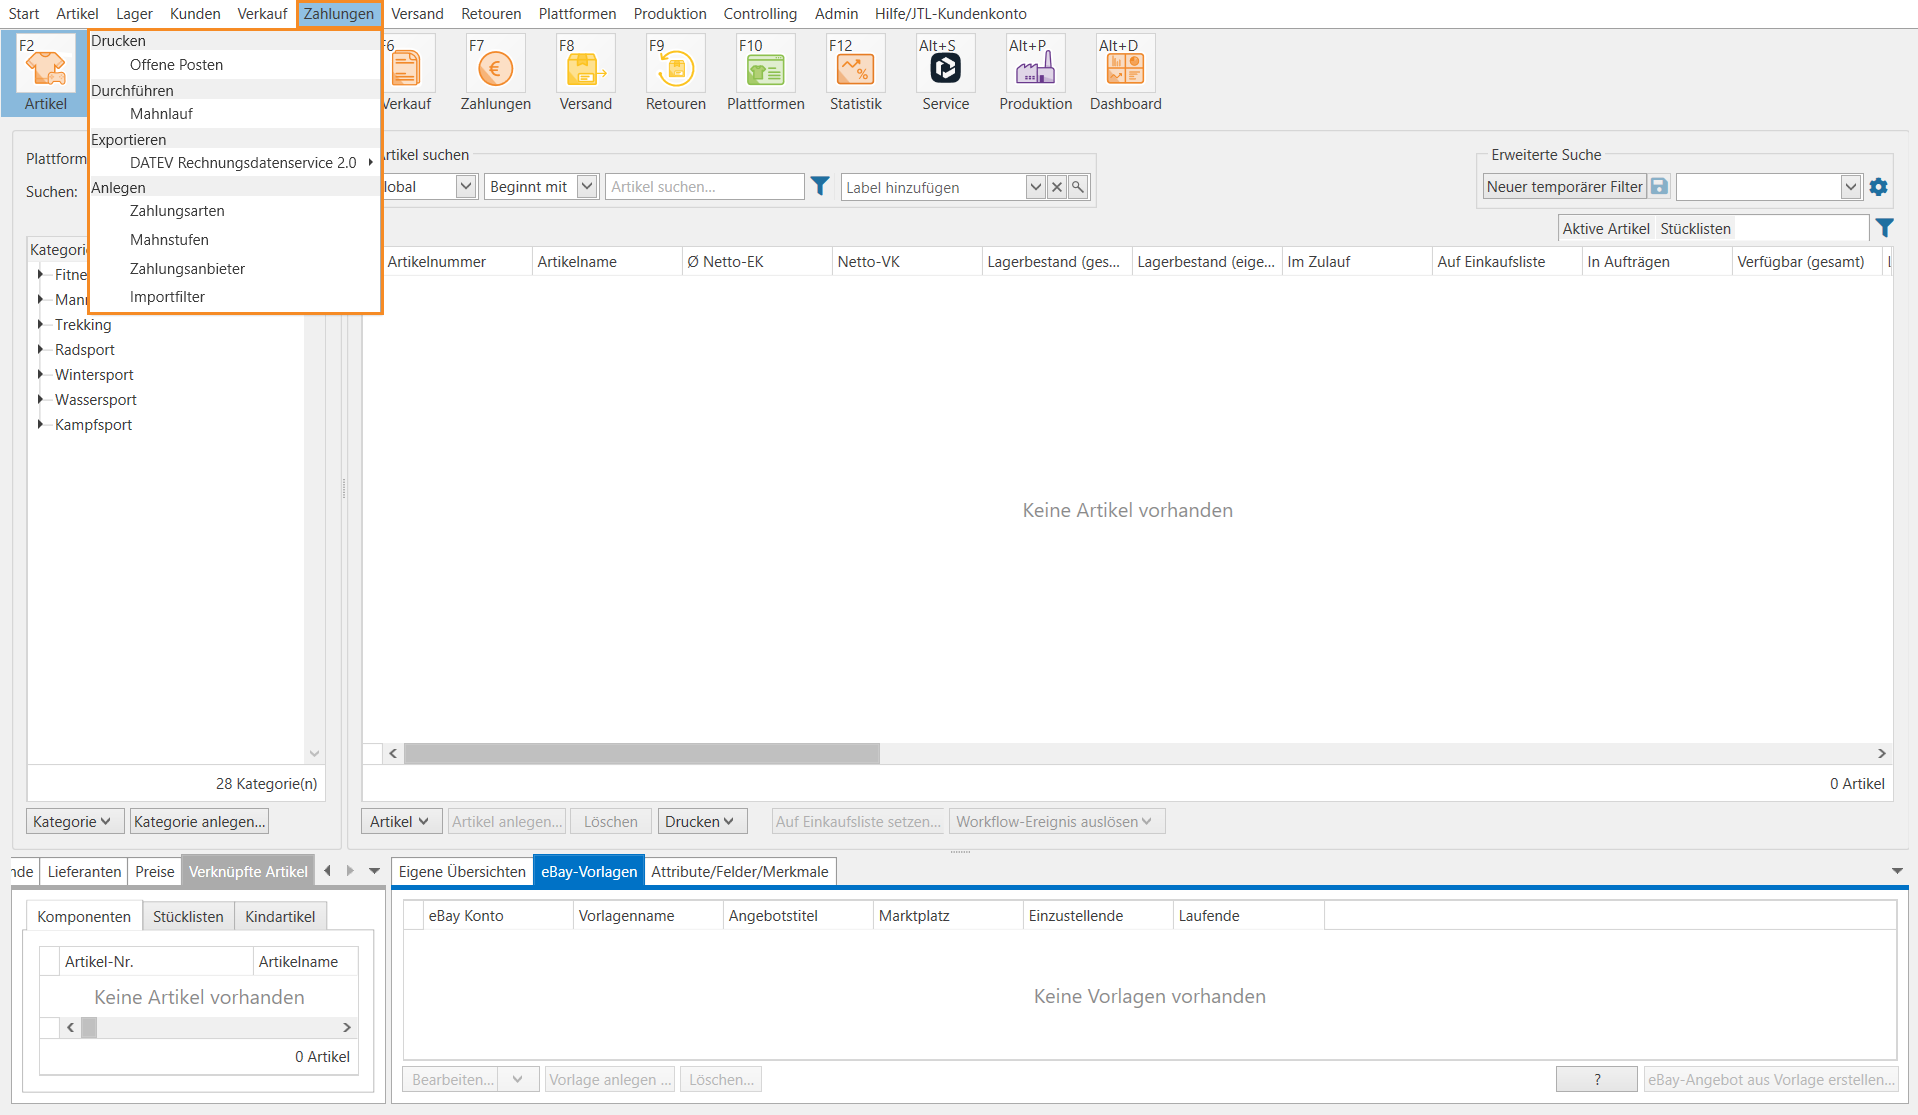Click the filter funnel next to article search

pos(820,186)
